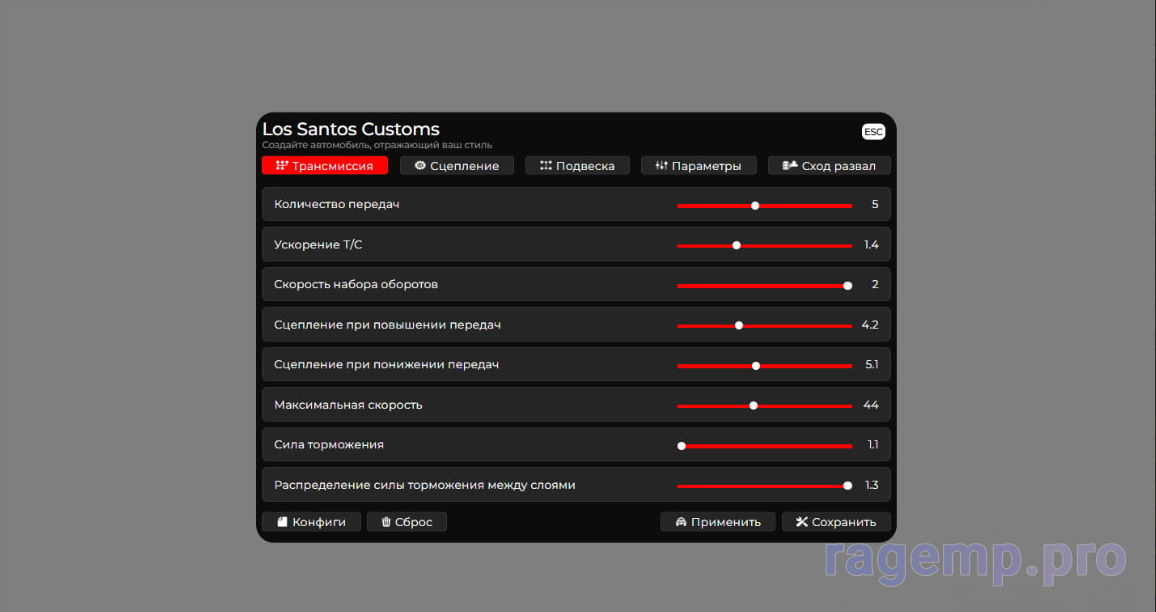
Task: Click the value 44 for Максимальная скорость
Action: (871, 405)
